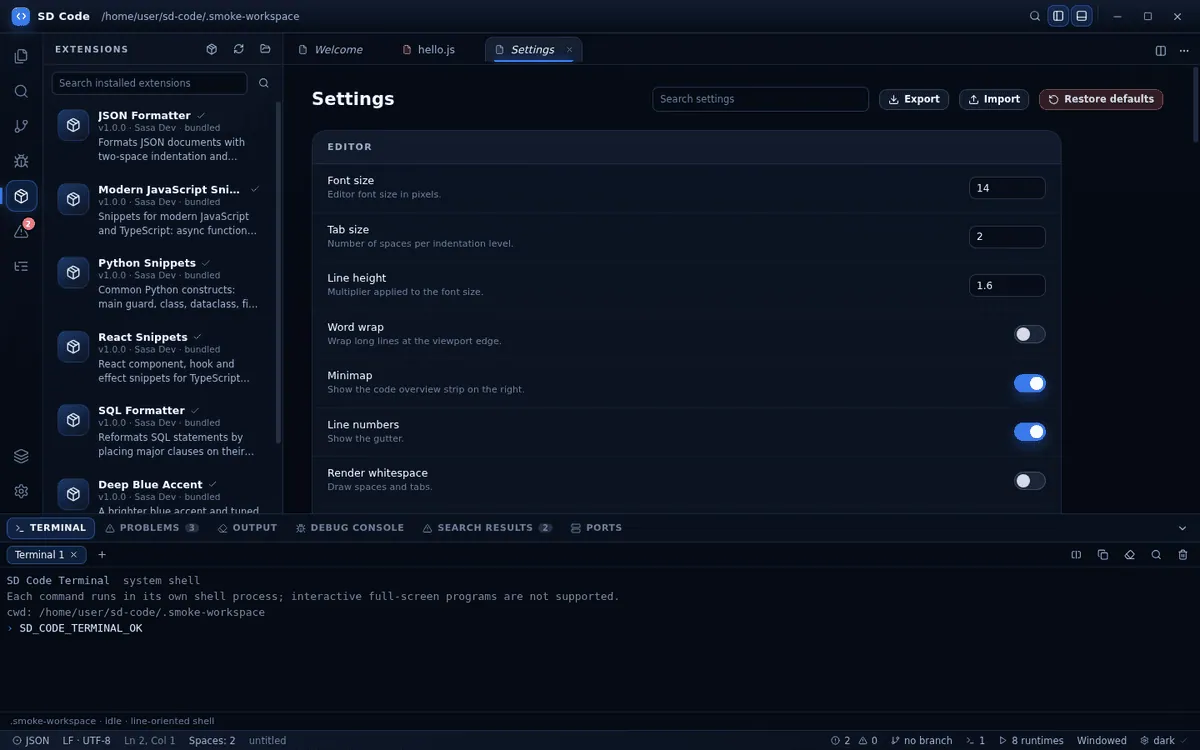The image size is (1200, 750).
Task: Enable the Render whitespace switch
Action: coord(1029,481)
